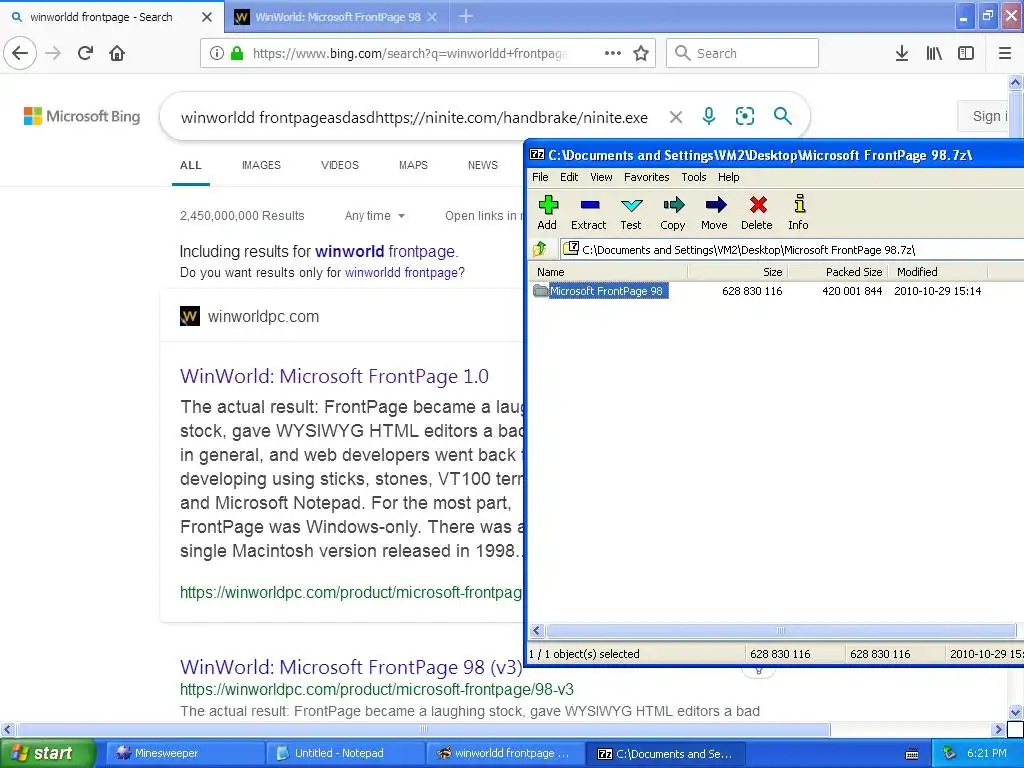Open Bing visual search camera icon
The height and width of the screenshot is (768, 1024).
tap(744, 116)
